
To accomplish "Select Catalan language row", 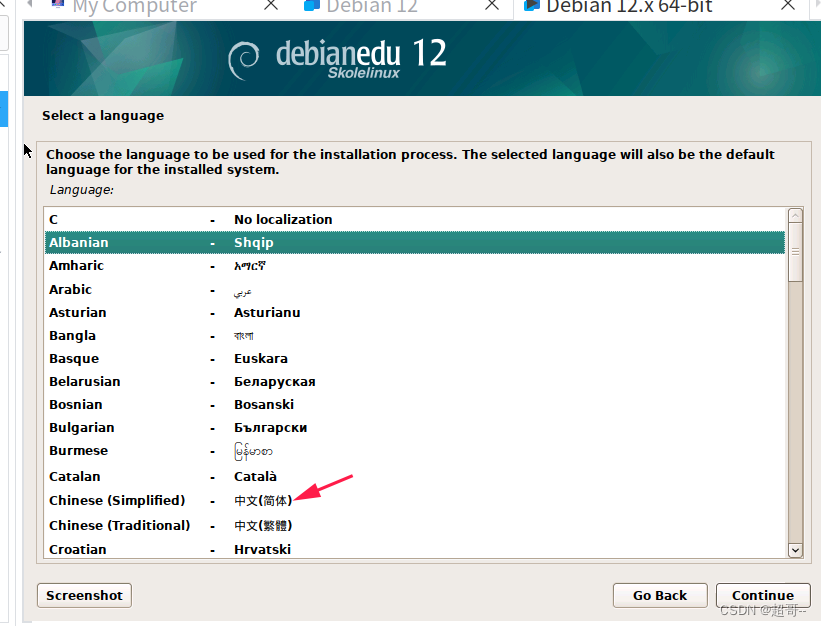I will (415, 476).
